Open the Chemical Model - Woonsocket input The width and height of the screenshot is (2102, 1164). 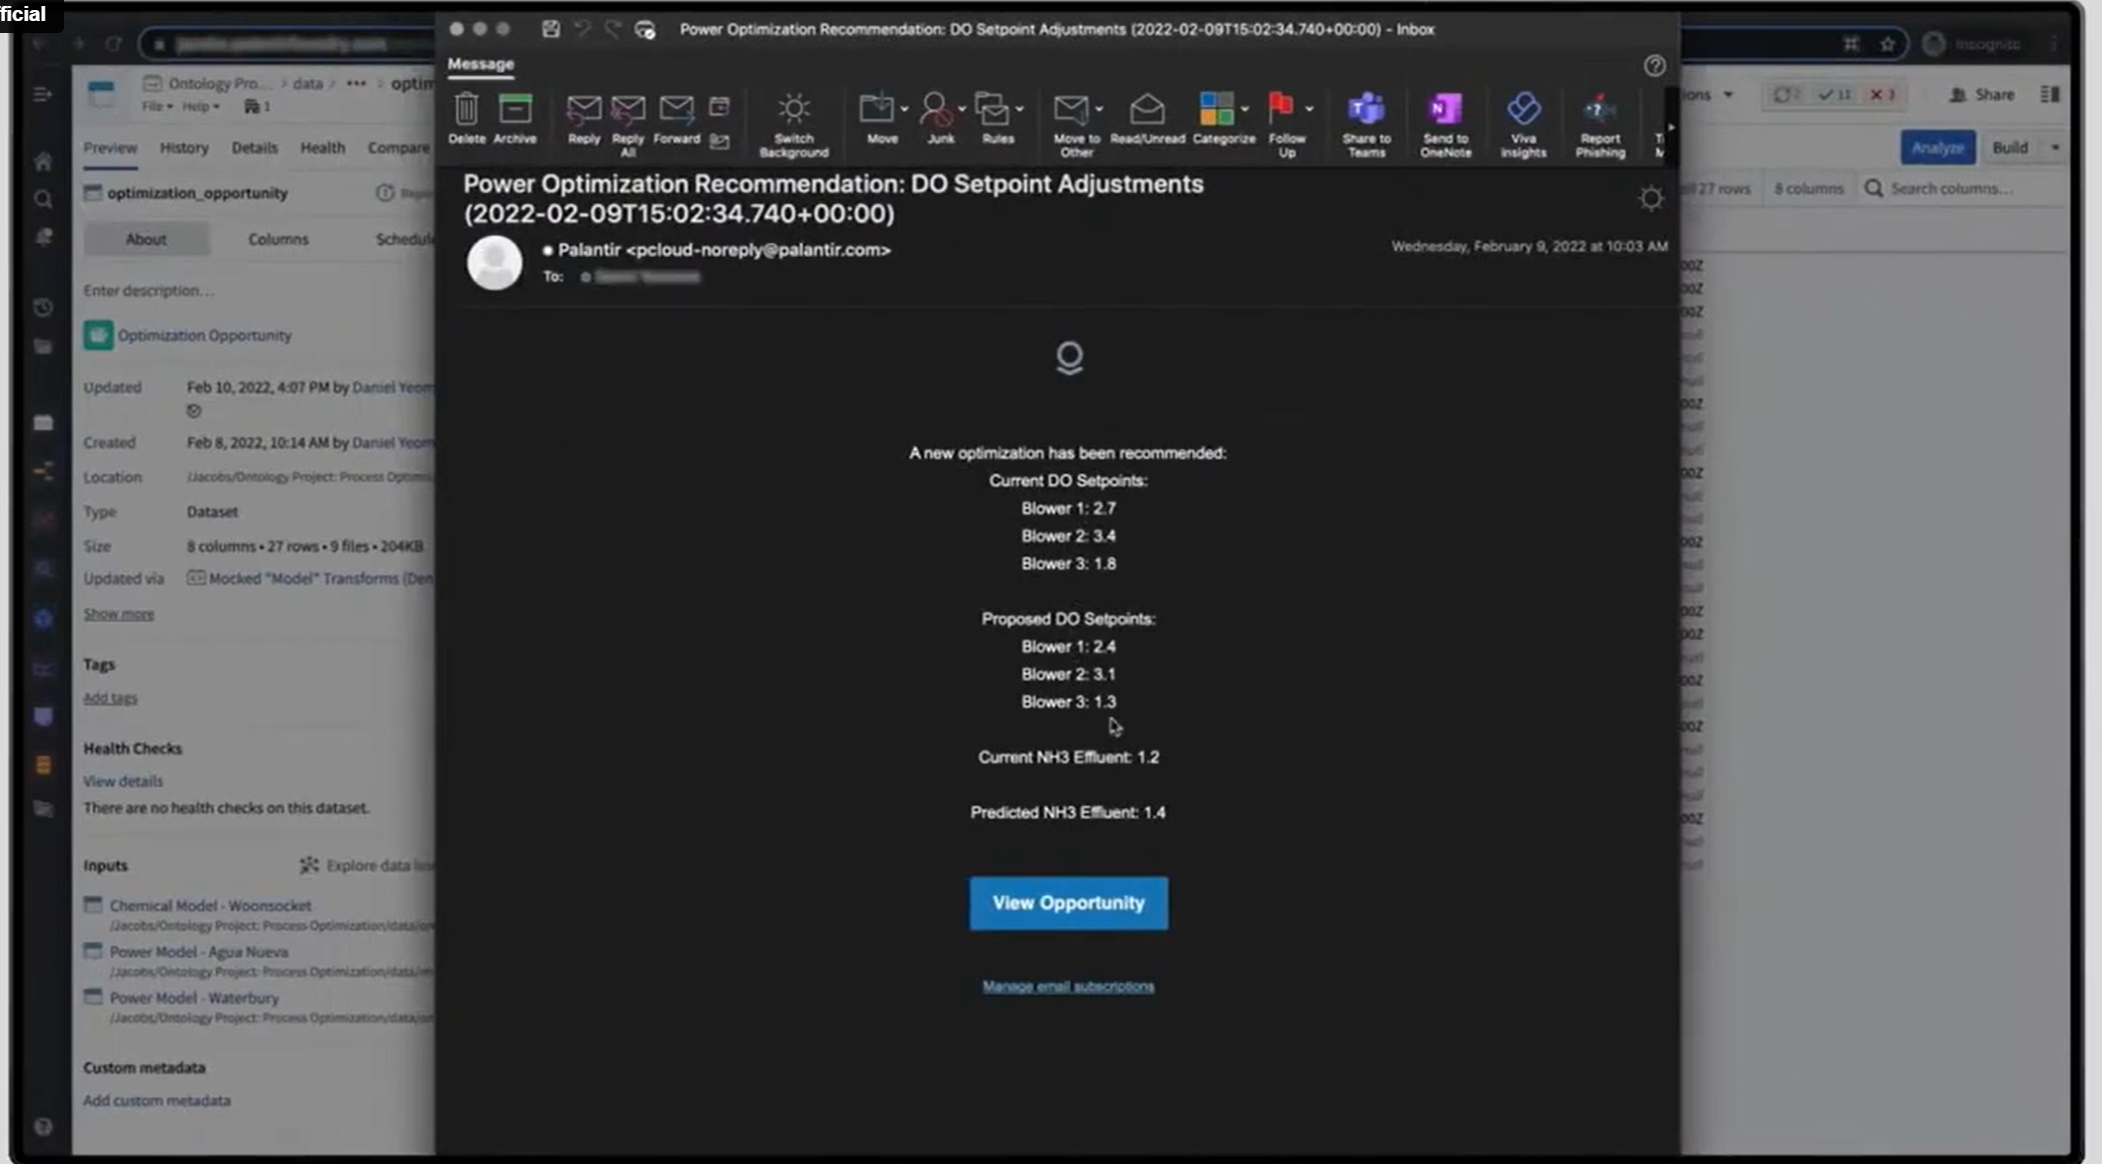[x=210, y=905]
